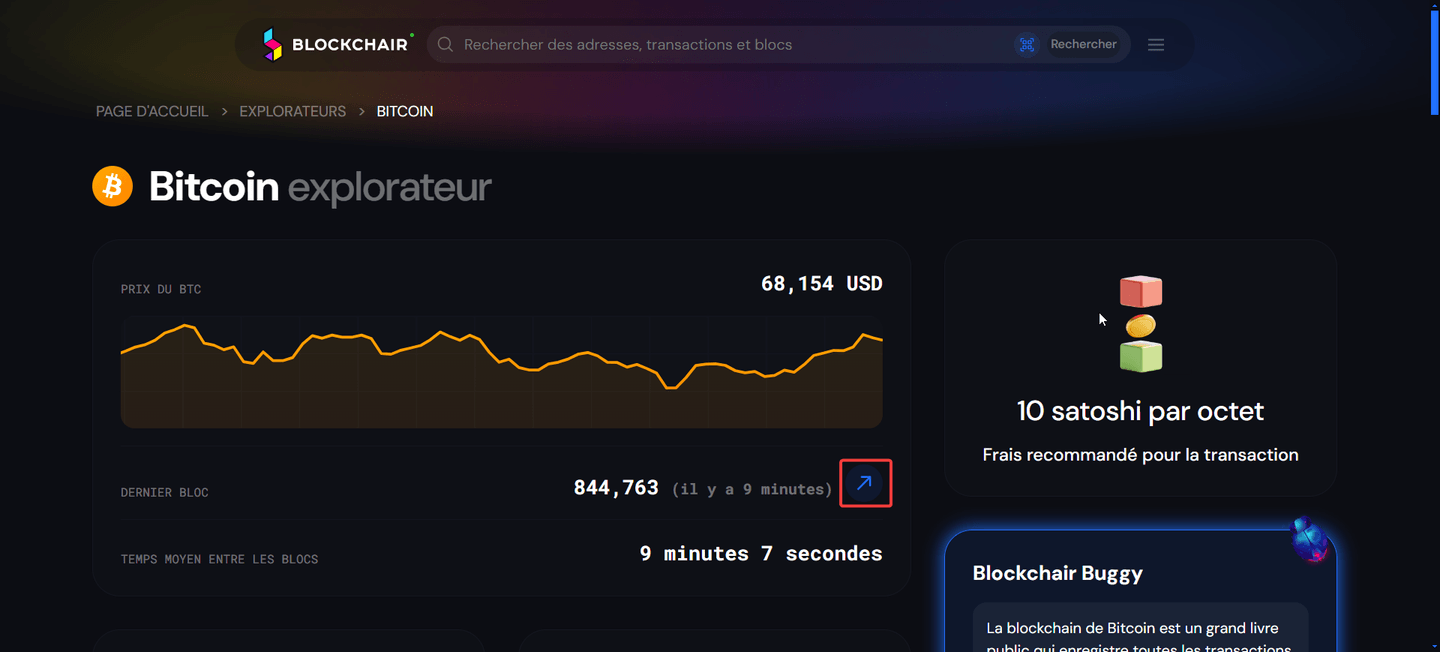Screen dimensions: 1440x652
Task: Click the Bitcoin coin icon next to the title
Action: [x=112, y=186]
